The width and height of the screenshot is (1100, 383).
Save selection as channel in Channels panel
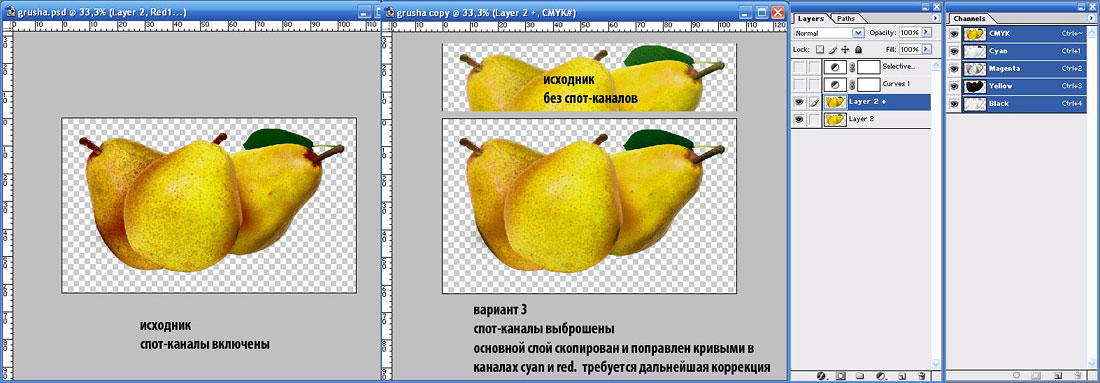(x=1035, y=375)
